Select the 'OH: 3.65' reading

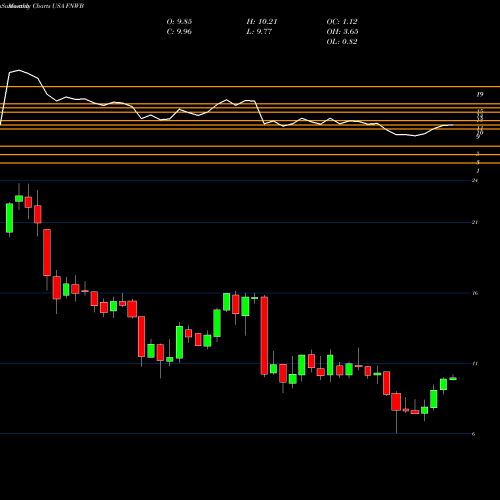(342, 32)
